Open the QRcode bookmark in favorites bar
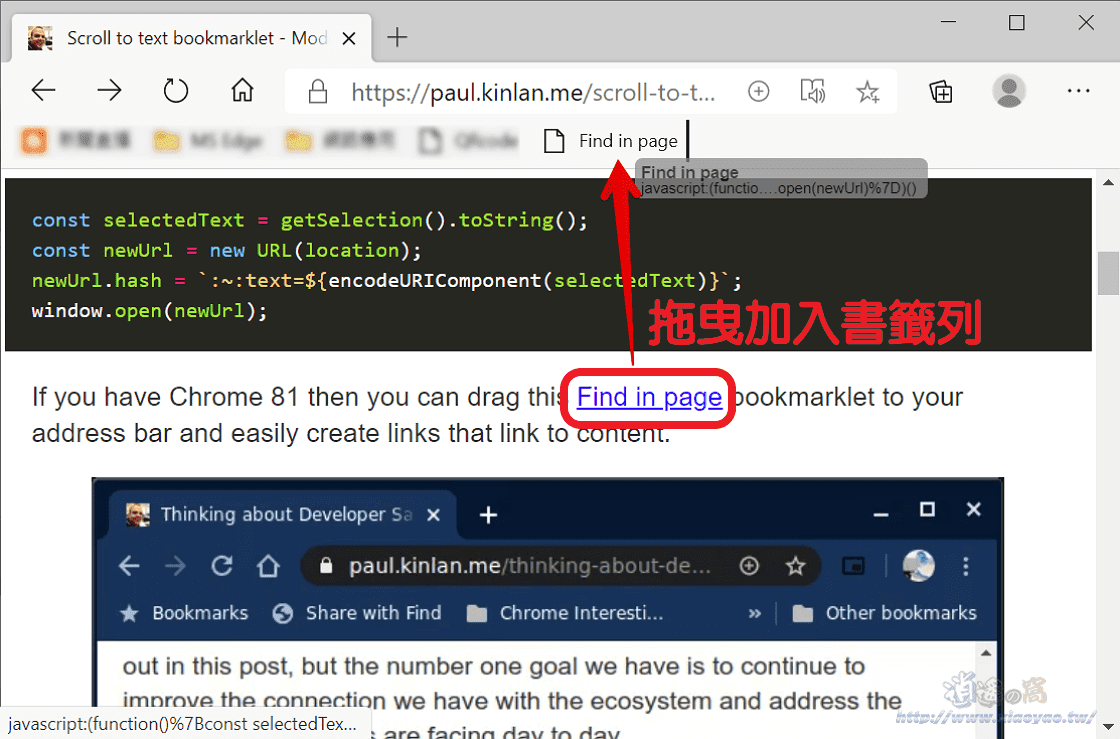Viewport: 1120px width, 739px height. pyautogui.click(x=469, y=141)
